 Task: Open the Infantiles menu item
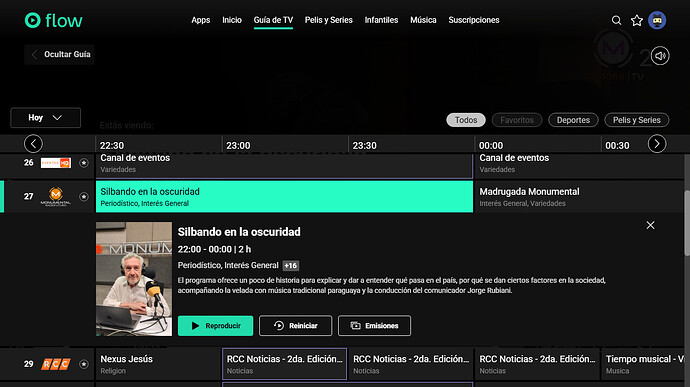pos(381,20)
